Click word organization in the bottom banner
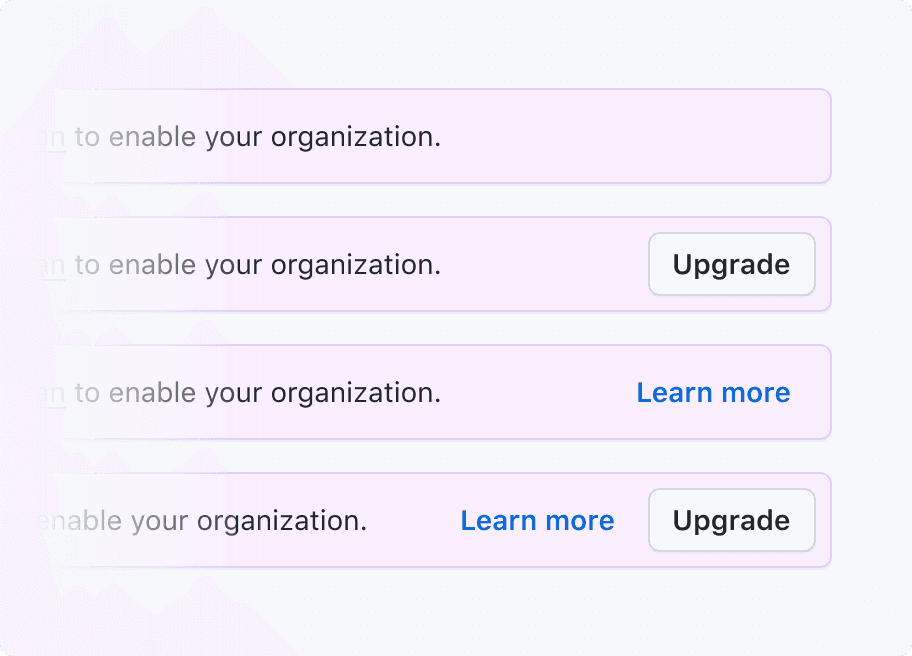 coord(282,522)
